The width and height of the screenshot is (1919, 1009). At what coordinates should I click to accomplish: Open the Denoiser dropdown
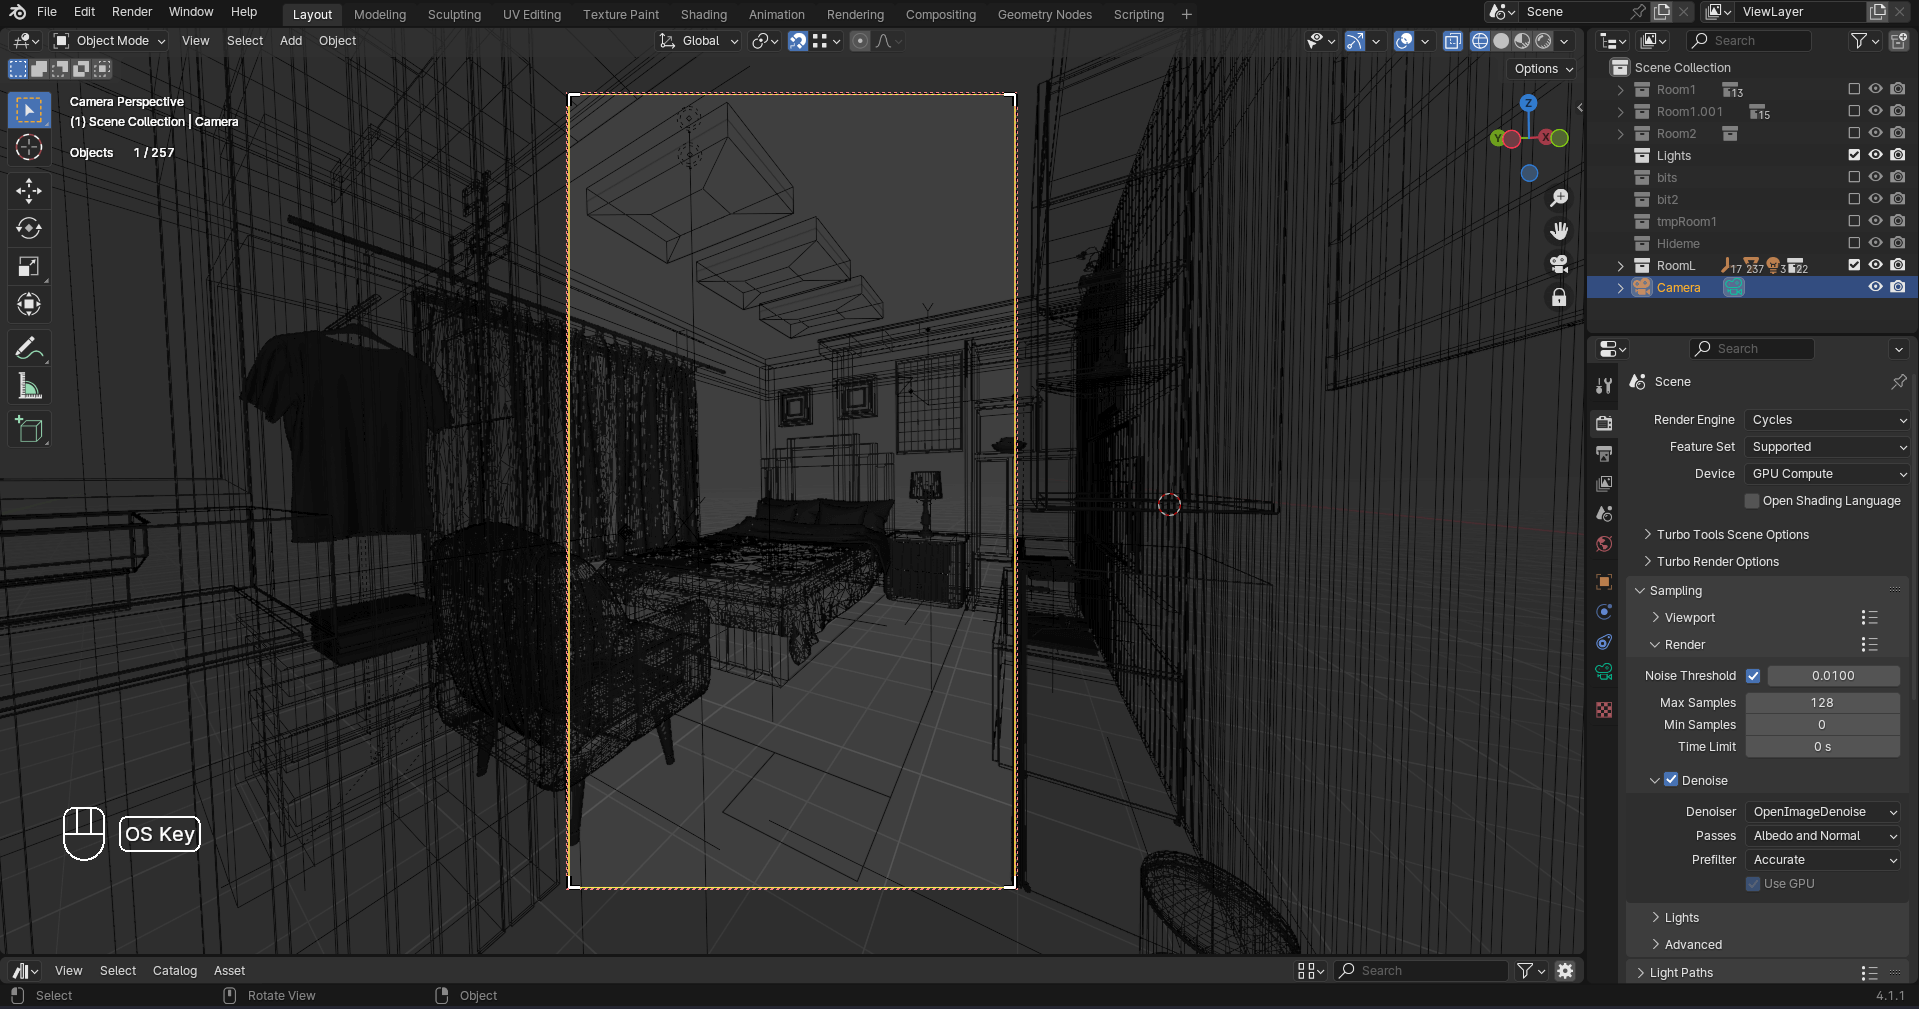coord(1823,812)
